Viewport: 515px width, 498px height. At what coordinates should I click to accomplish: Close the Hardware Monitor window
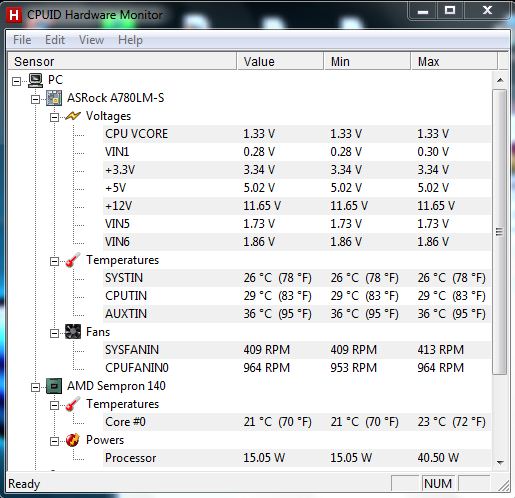(x=487, y=11)
